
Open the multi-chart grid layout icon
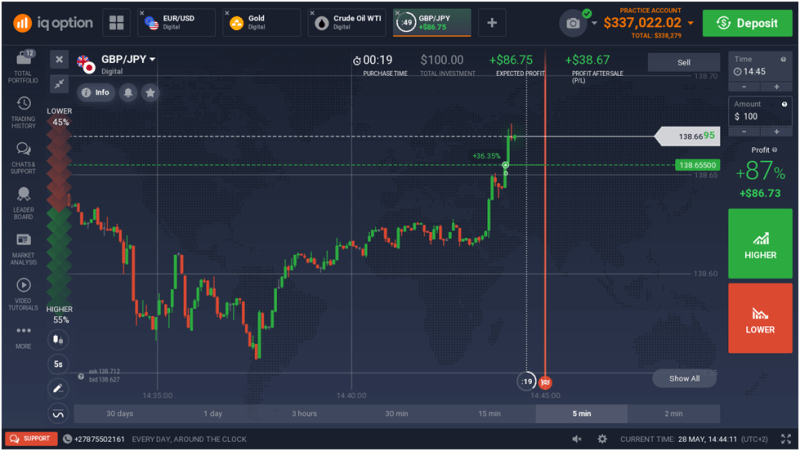click(x=116, y=22)
